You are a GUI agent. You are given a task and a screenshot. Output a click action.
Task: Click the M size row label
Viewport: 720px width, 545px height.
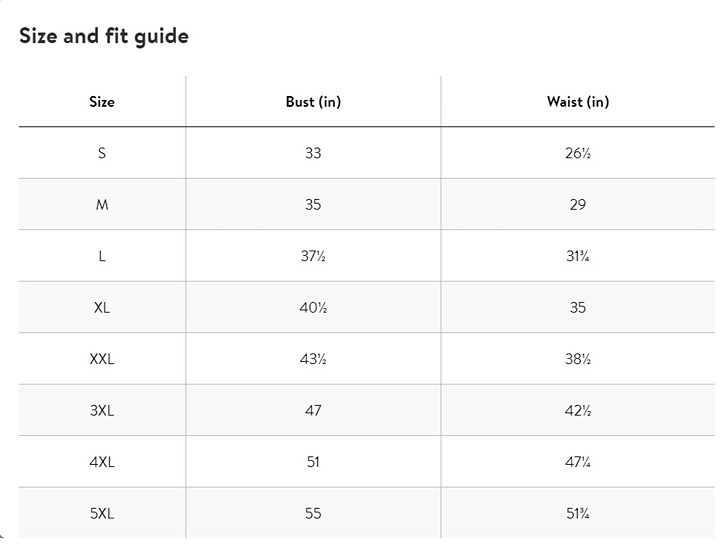(102, 204)
